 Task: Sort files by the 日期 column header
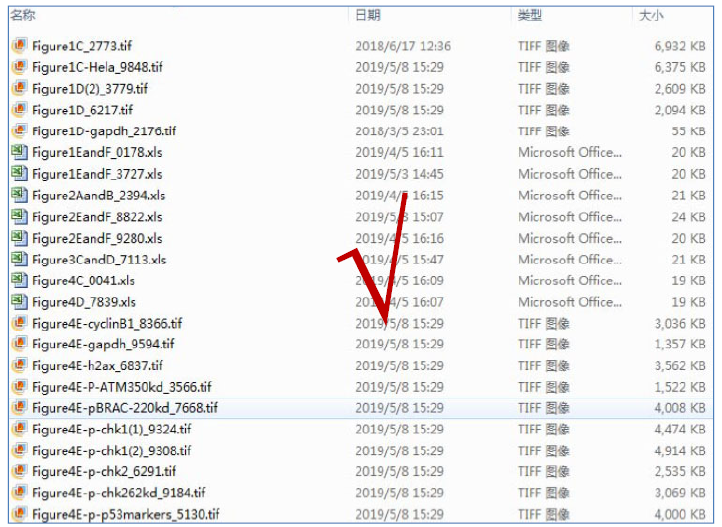pyautogui.click(x=368, y=15)
